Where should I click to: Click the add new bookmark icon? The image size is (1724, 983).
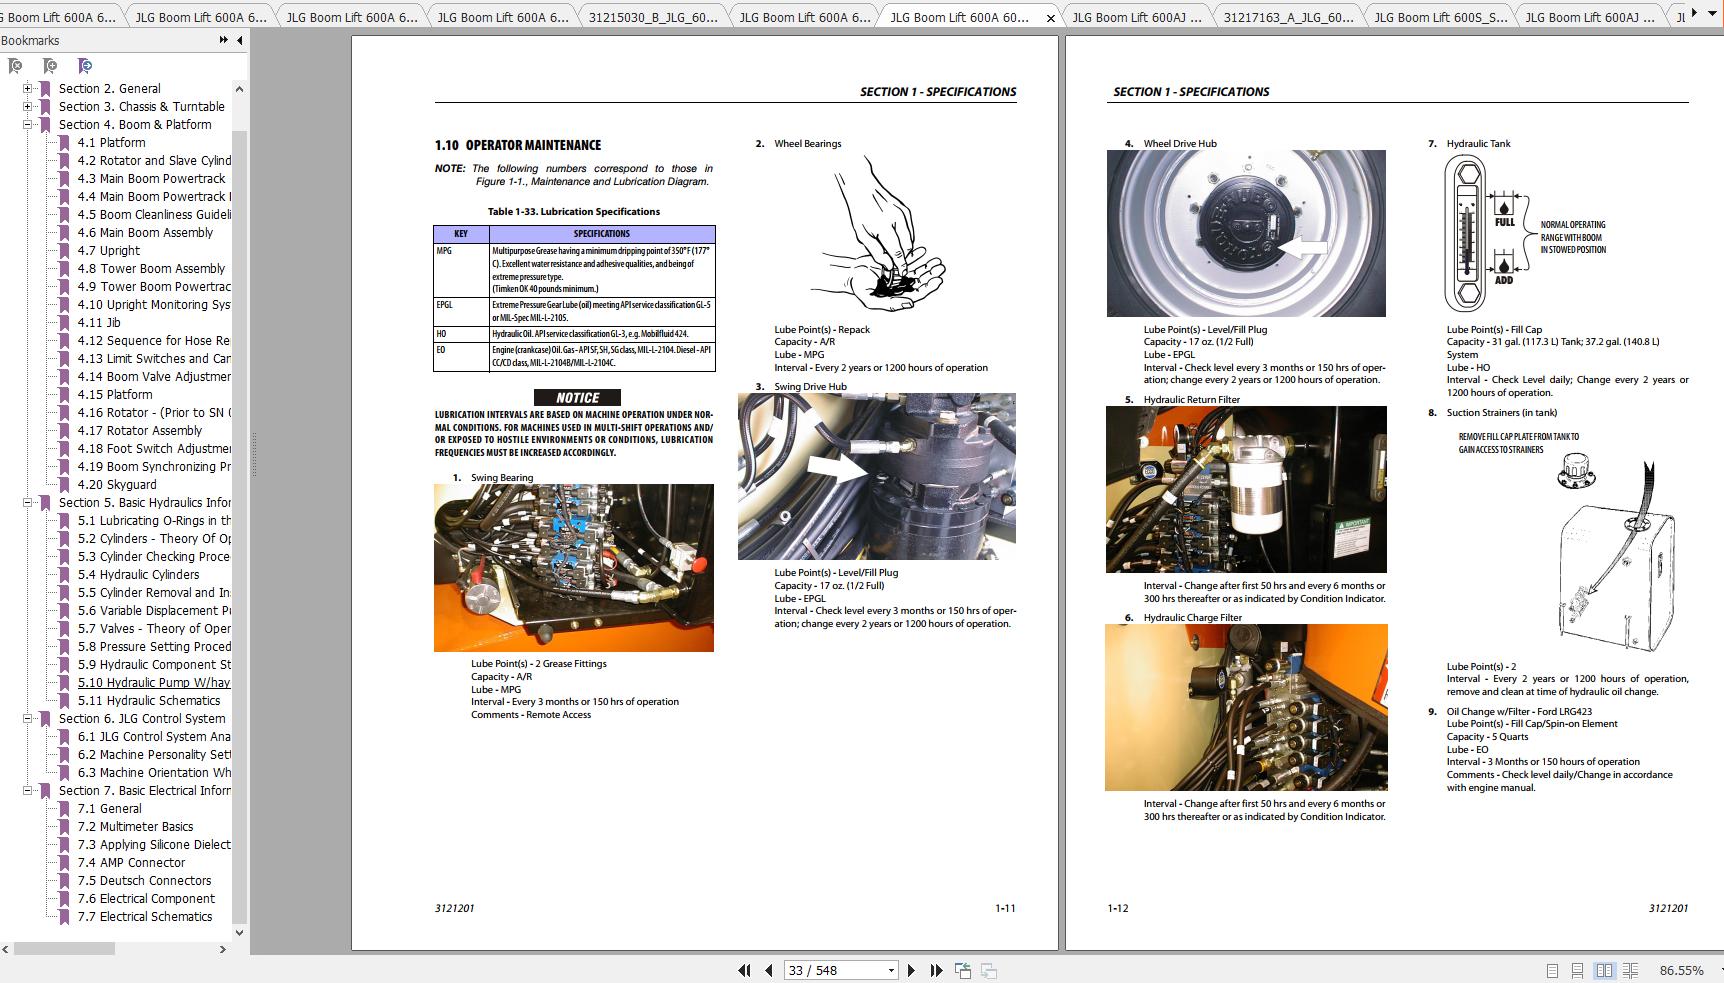click(x=50, y=66)
